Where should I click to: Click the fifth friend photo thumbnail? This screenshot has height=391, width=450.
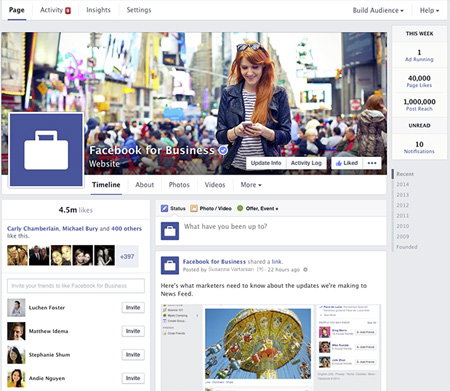[104, 255]
